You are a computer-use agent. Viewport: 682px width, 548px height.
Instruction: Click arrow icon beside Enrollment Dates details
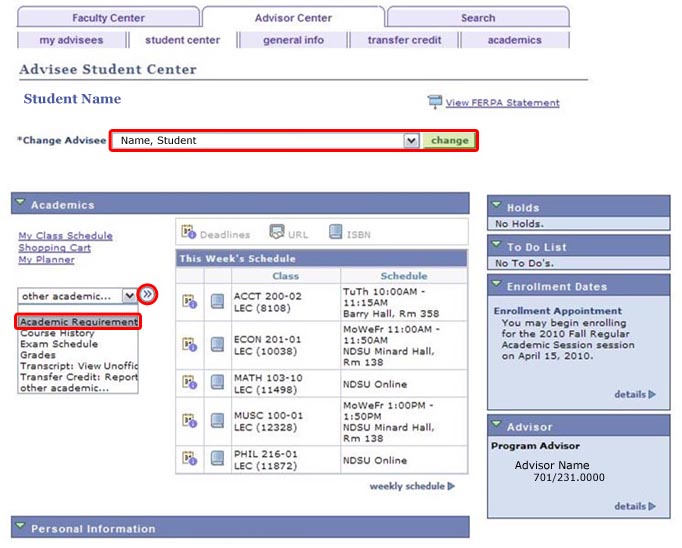pyautogui.click(x=652, y=394)
